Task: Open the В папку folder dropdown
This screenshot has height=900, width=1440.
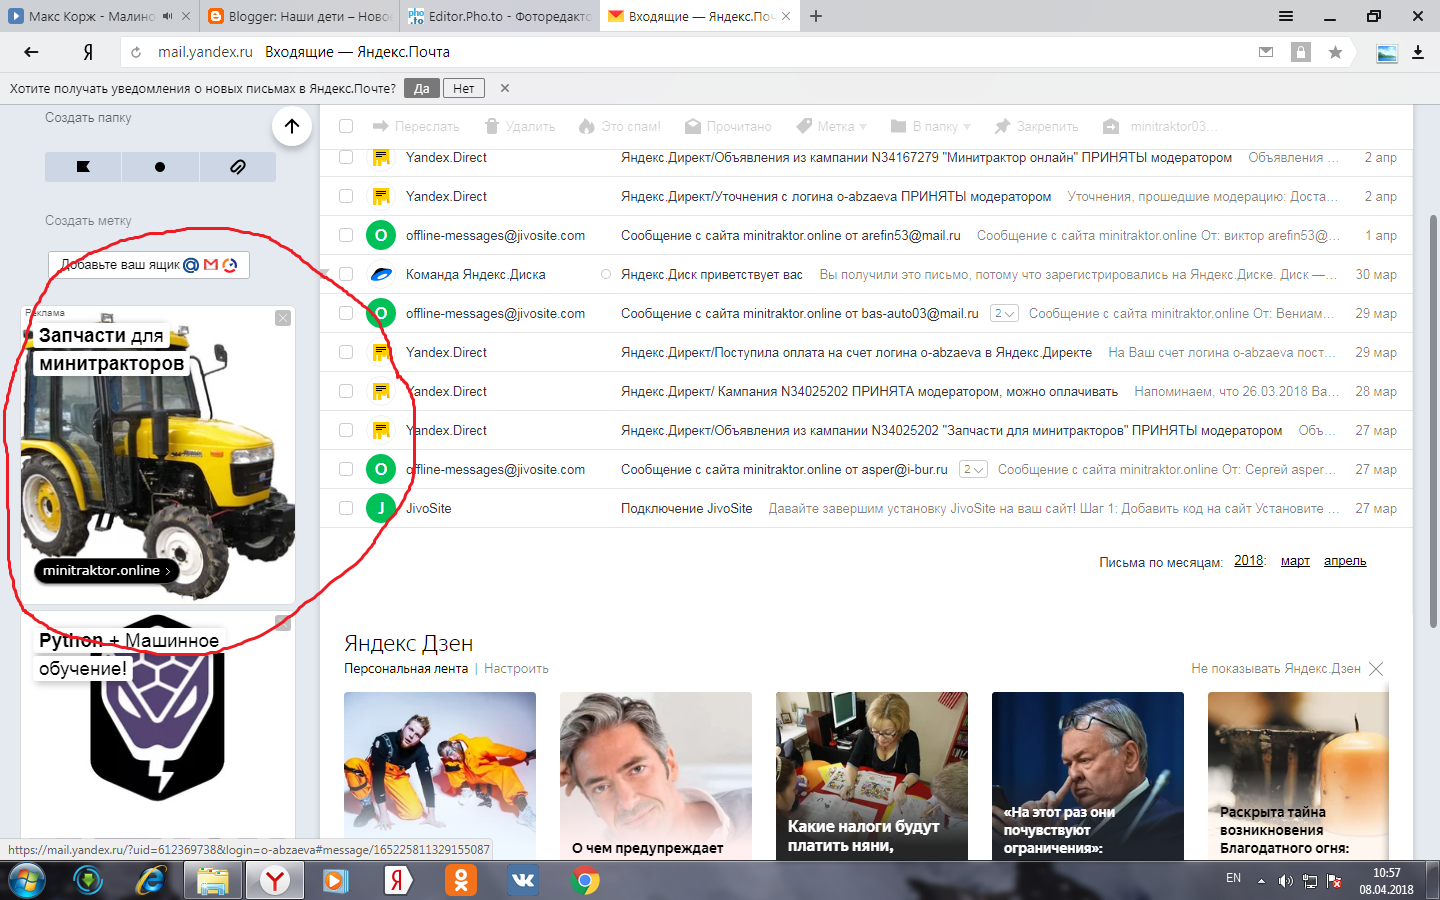Action: [930, 126]
